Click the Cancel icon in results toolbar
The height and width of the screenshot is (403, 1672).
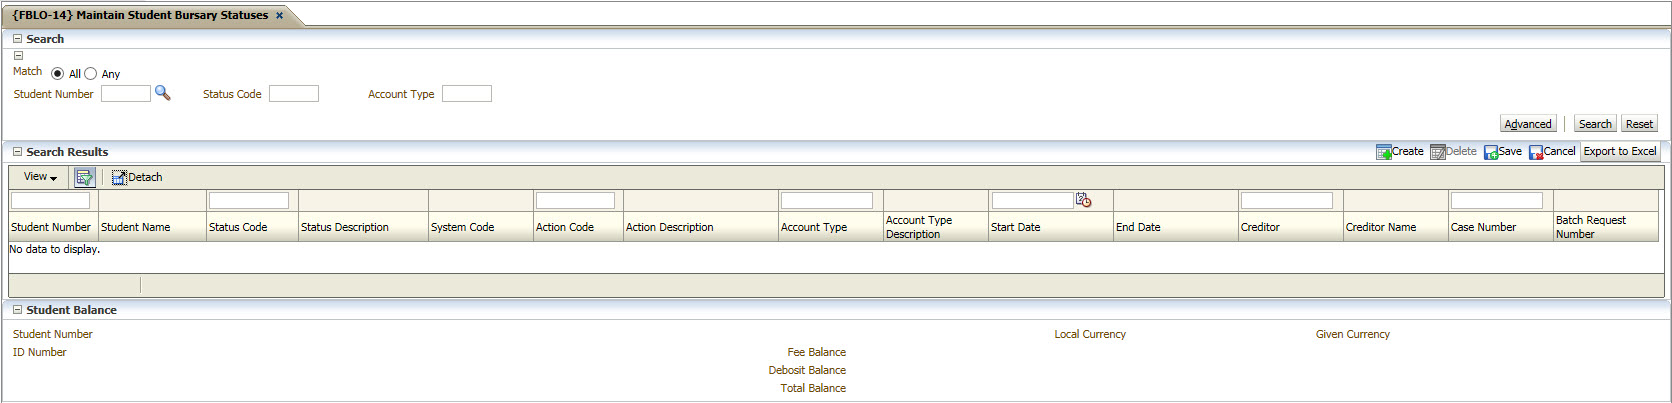click(1536, 152)
